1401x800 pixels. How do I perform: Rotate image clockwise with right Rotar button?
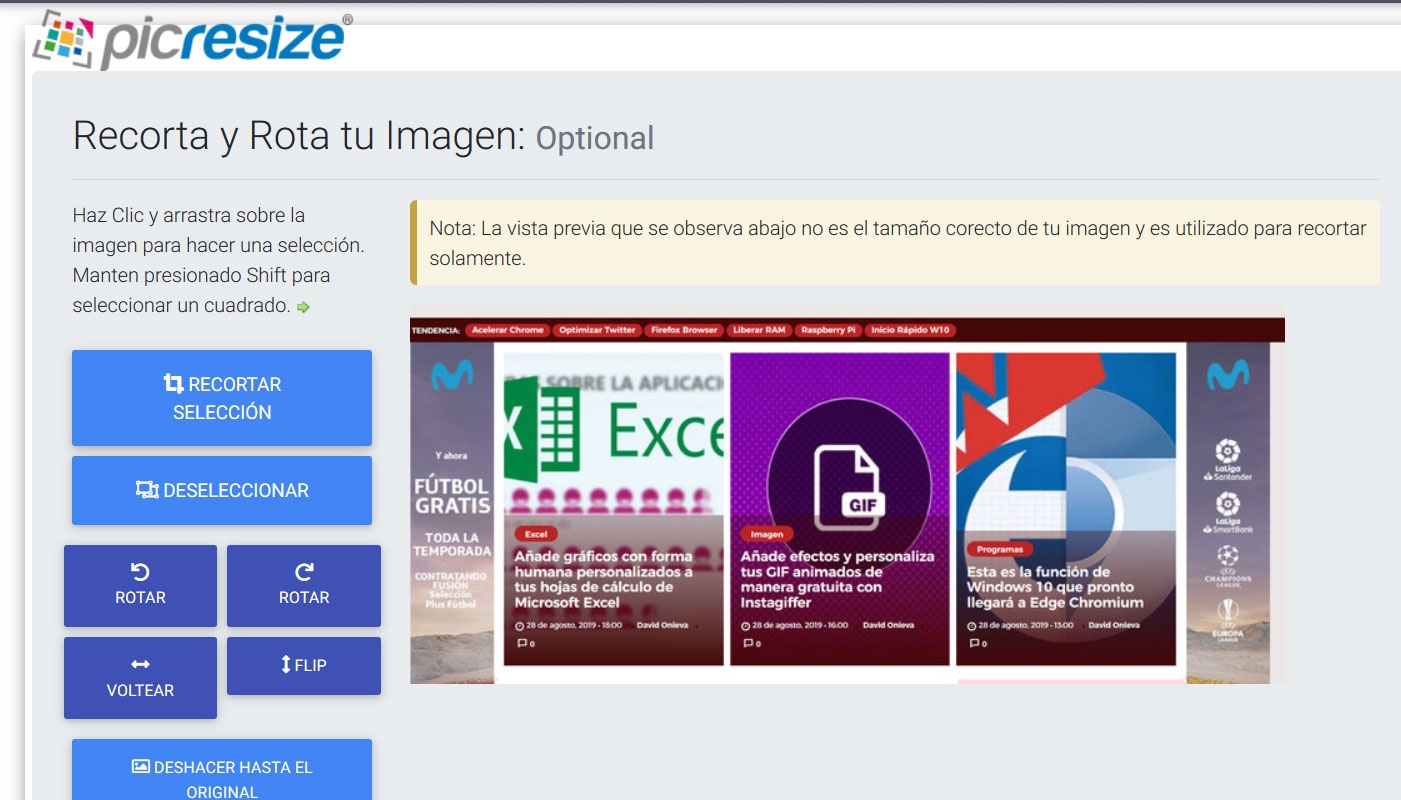[304, 586]
